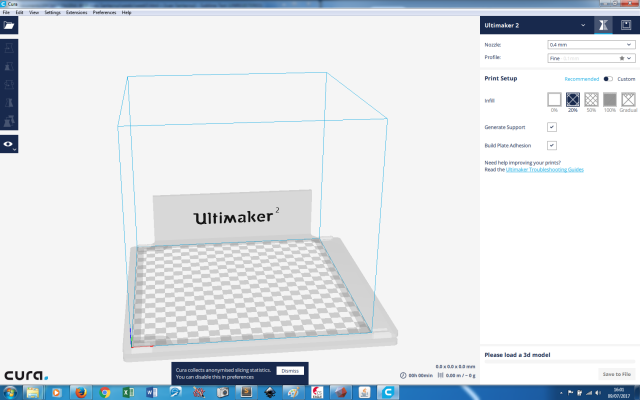Open the Nozzle 0.4 mm dropdown
The width and height of the screenshot is (640, 400).
coord(591,44)
